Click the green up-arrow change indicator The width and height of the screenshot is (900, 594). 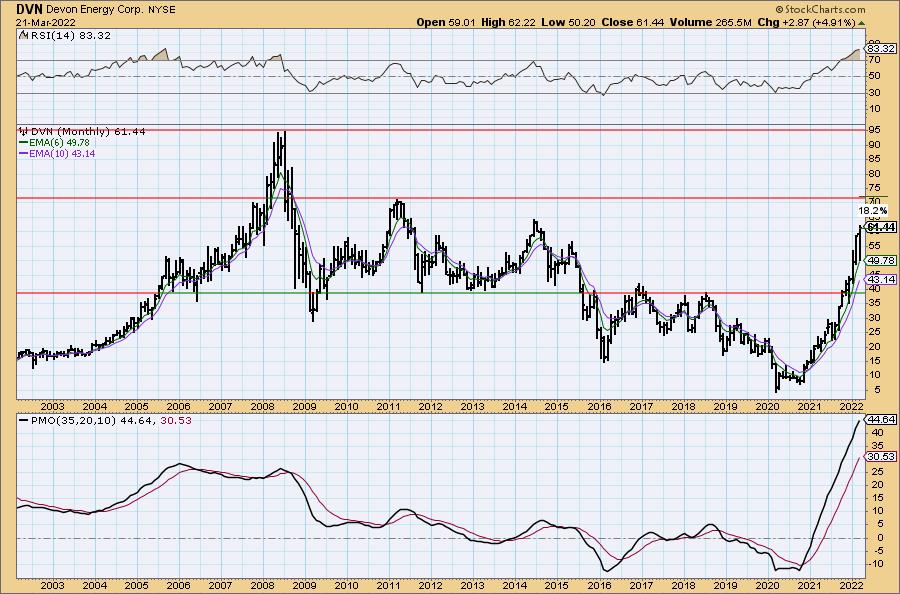point(862,23)
